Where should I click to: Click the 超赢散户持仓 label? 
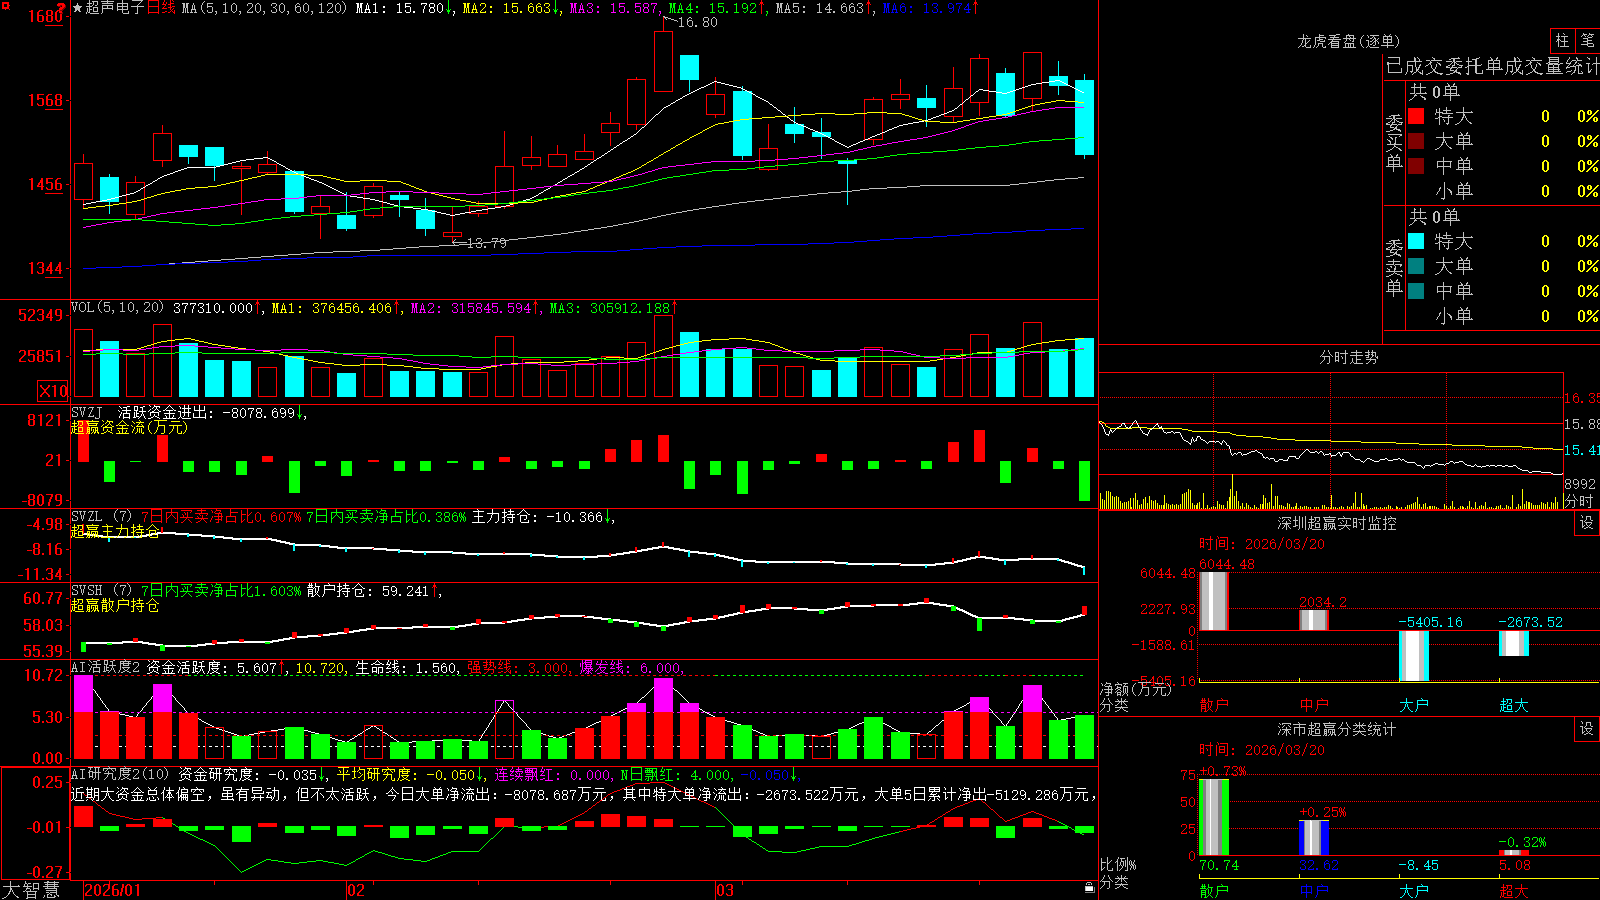click(x=115, y=605)
